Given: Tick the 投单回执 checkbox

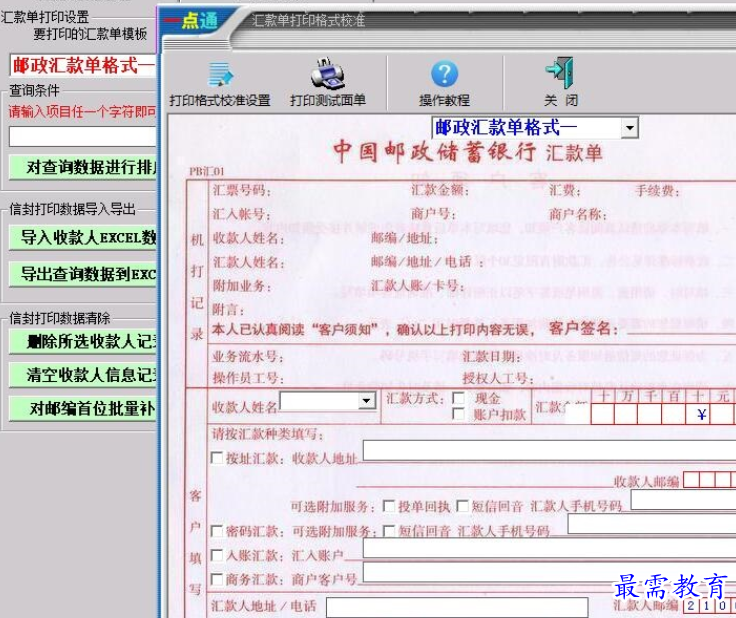Looking at the screenshot, I should (389, 506).
